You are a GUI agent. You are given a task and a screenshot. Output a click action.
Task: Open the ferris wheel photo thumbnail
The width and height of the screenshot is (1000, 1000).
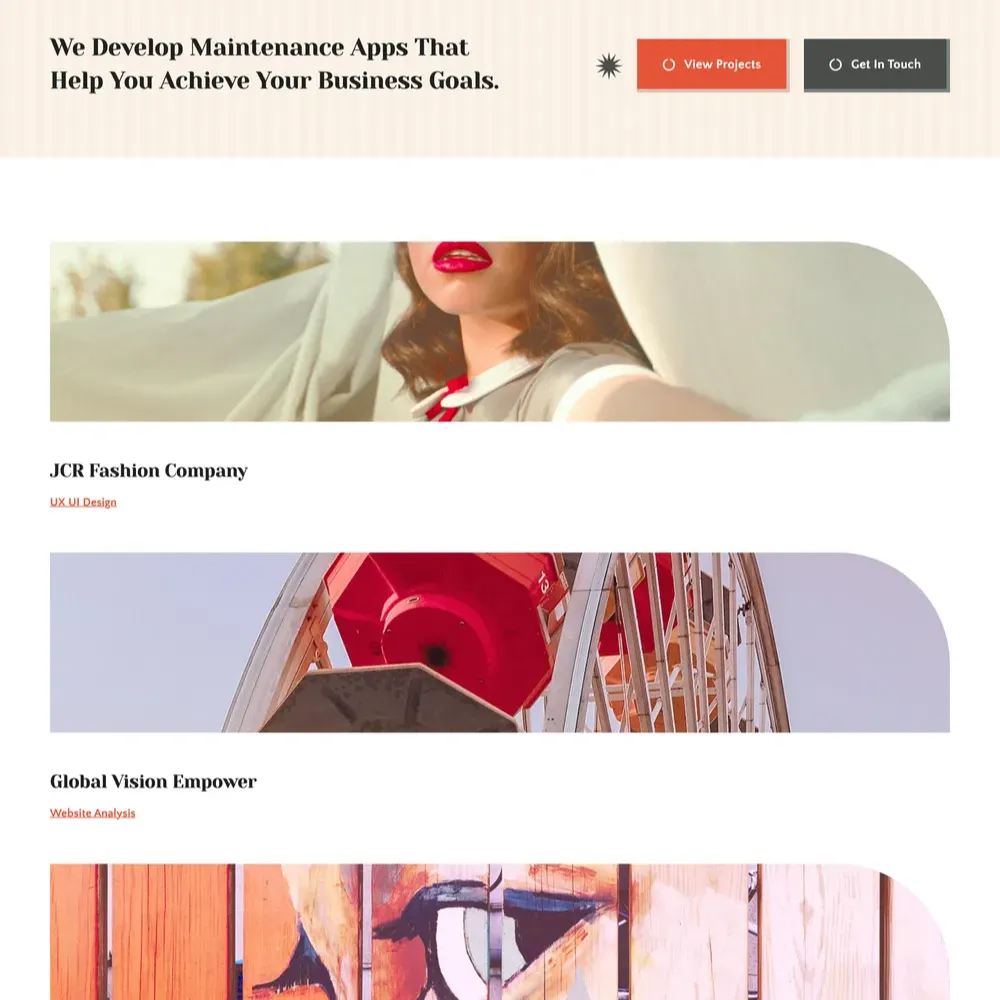click(499, 642)
